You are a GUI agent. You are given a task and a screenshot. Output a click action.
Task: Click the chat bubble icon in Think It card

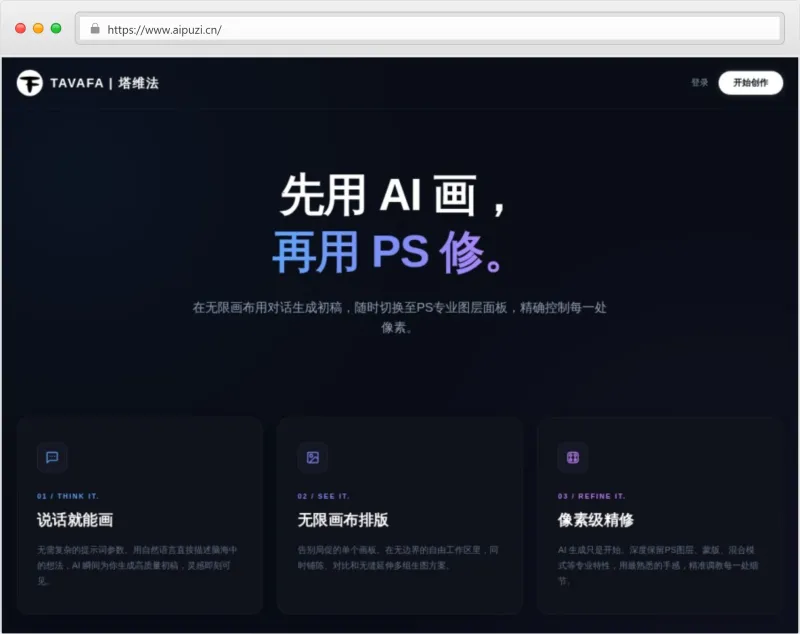click(x=52, y=457)
